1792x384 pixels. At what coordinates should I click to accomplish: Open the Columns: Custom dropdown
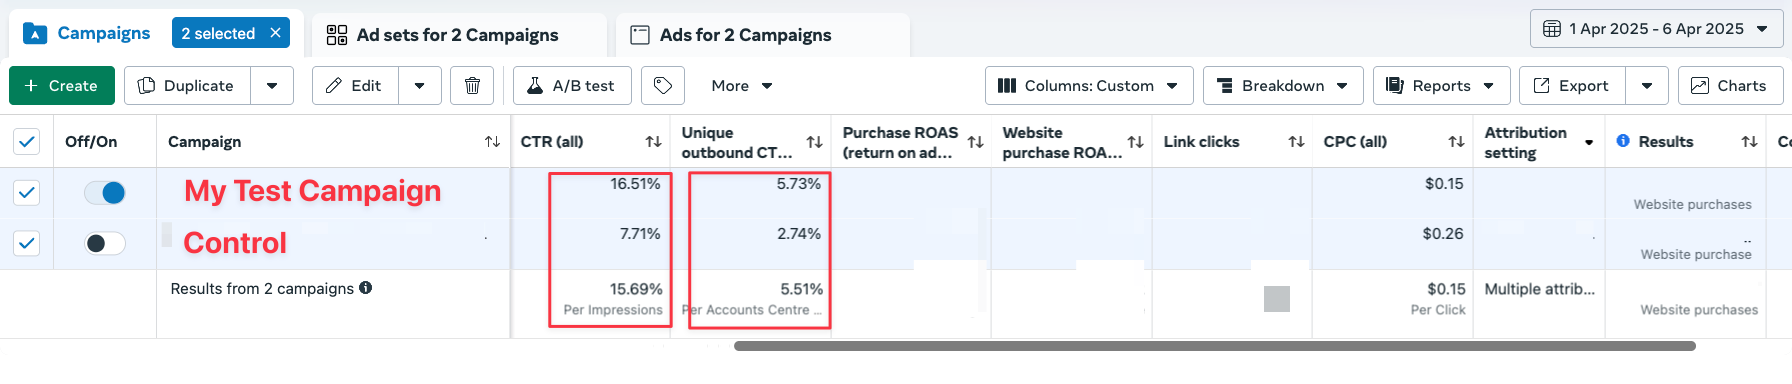click(1088, 86)
